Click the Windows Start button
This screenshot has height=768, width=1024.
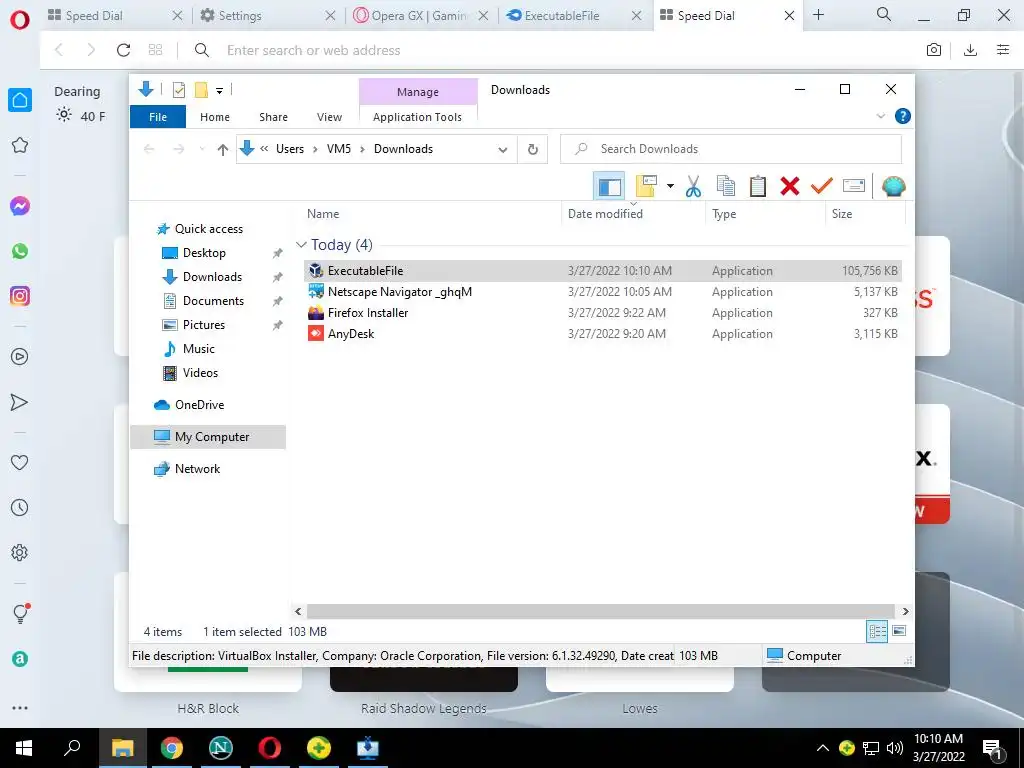point(24,748)
